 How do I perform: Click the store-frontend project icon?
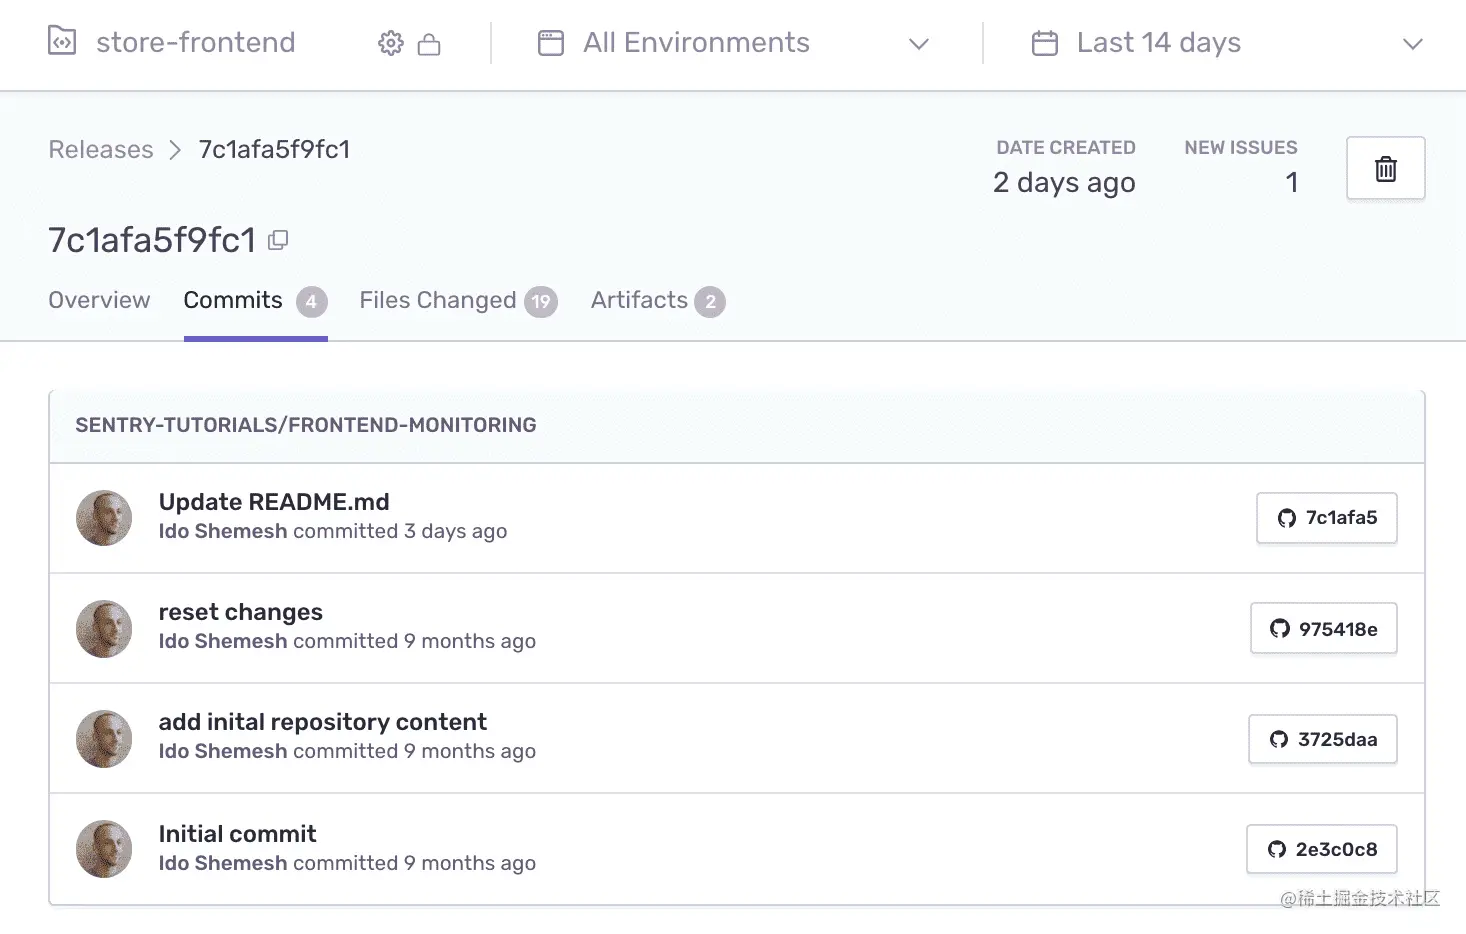pos(61,42)
